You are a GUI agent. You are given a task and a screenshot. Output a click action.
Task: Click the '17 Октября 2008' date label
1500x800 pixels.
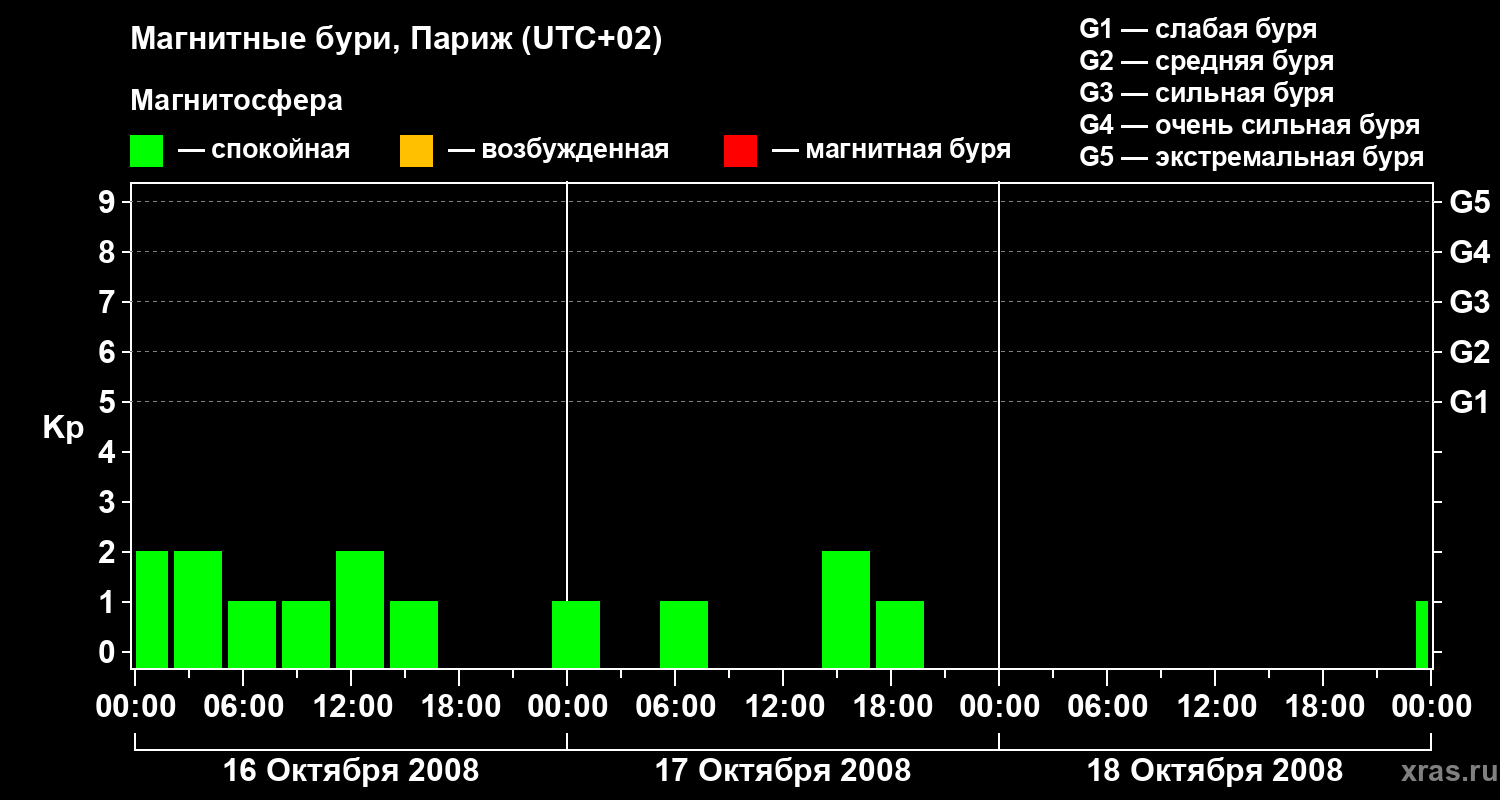[783, 771]
